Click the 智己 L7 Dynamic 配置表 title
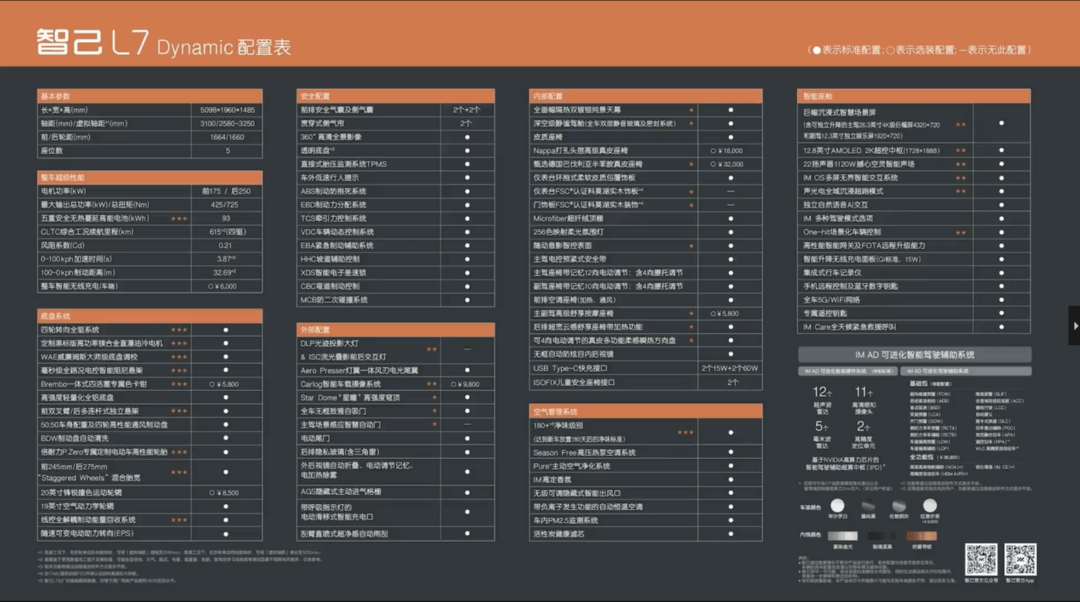This screenshot has height=602, width=1080. (164, 43)
